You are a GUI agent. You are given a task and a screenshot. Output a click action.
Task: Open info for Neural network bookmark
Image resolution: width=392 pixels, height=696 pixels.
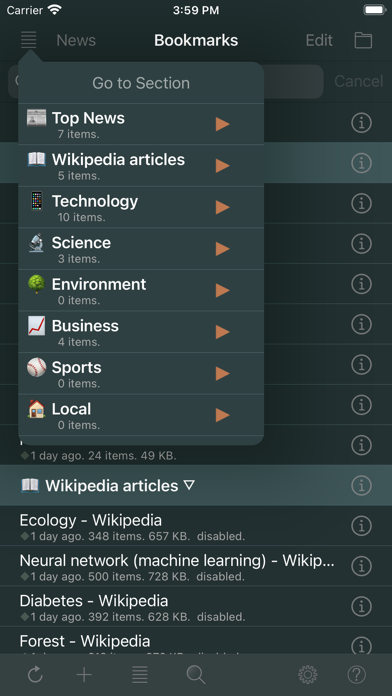(x=361, y=566)
